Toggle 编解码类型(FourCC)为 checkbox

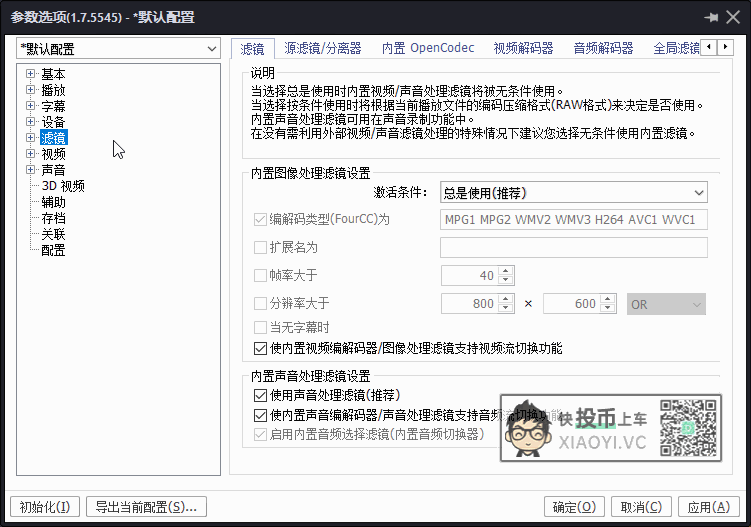click(260, 220)
